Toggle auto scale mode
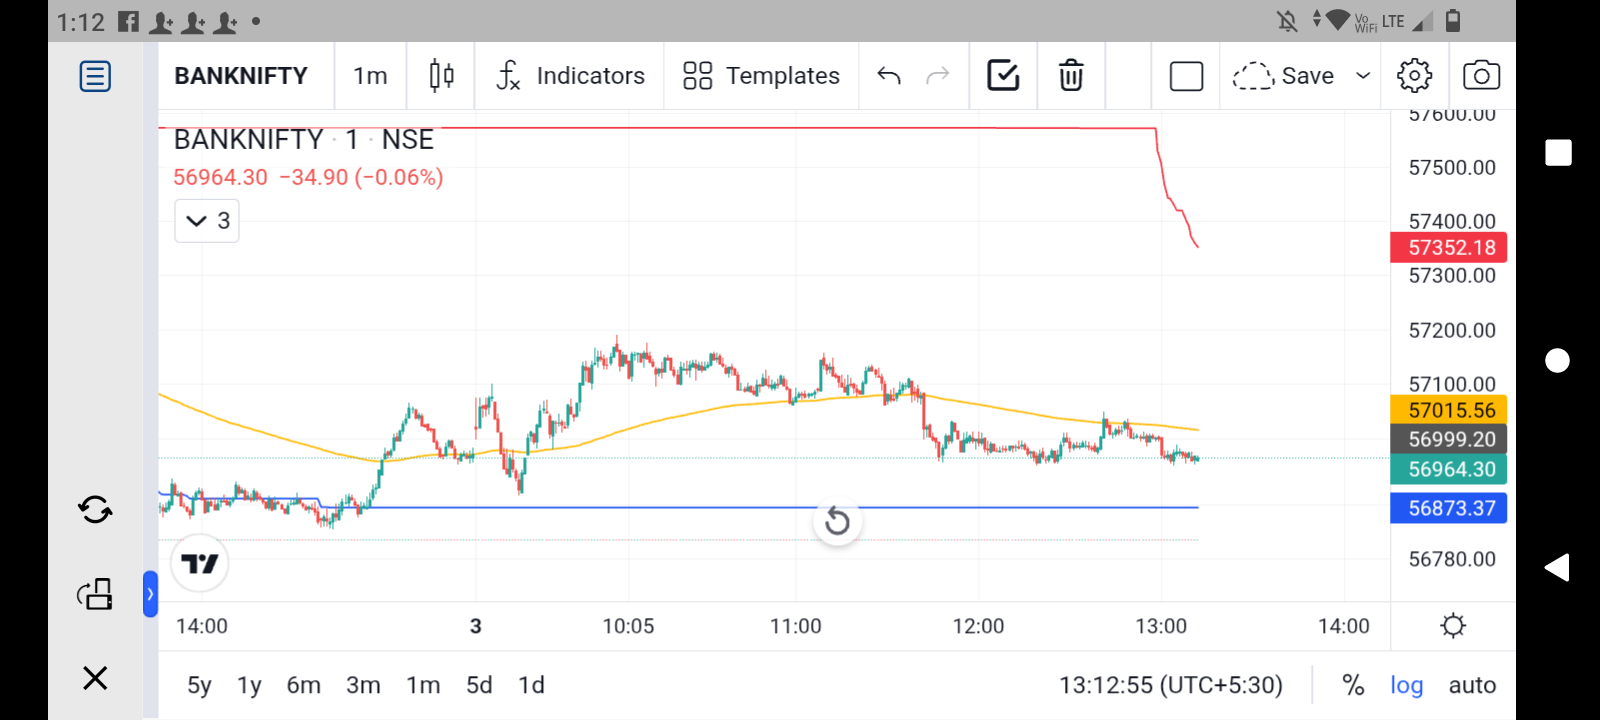This screenshot has width=1600, height=720. pyautogui.click(x=1472, y=685)
